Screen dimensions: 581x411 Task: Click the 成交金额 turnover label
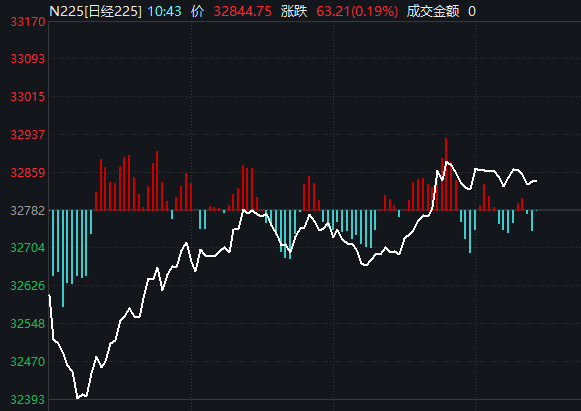[x=433, y=11]
